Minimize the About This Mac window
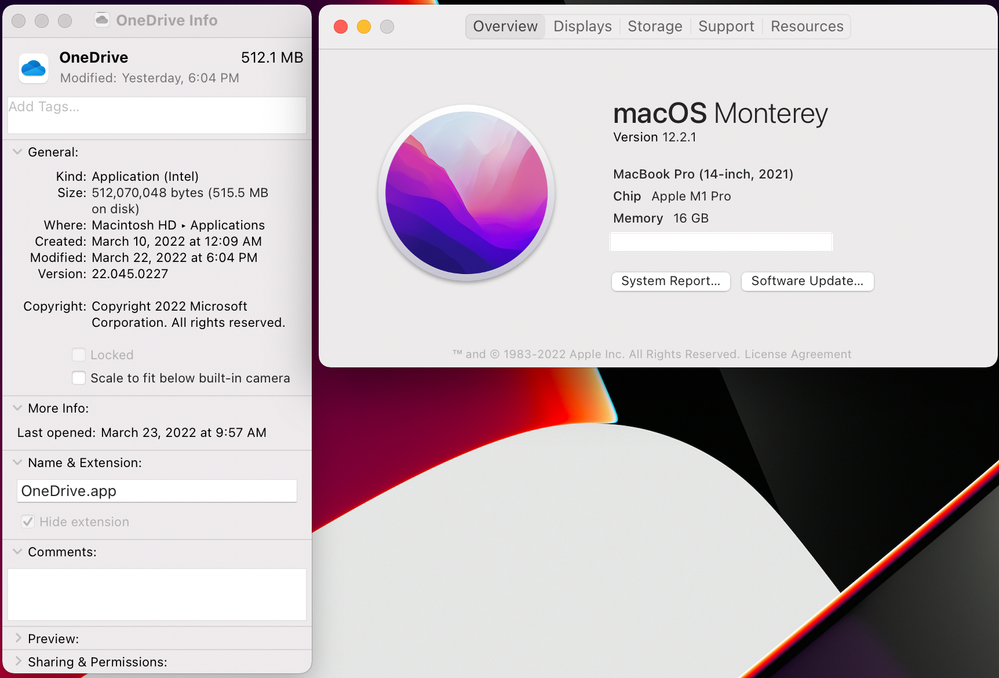 pyautogui.click(x=364, y=27)
